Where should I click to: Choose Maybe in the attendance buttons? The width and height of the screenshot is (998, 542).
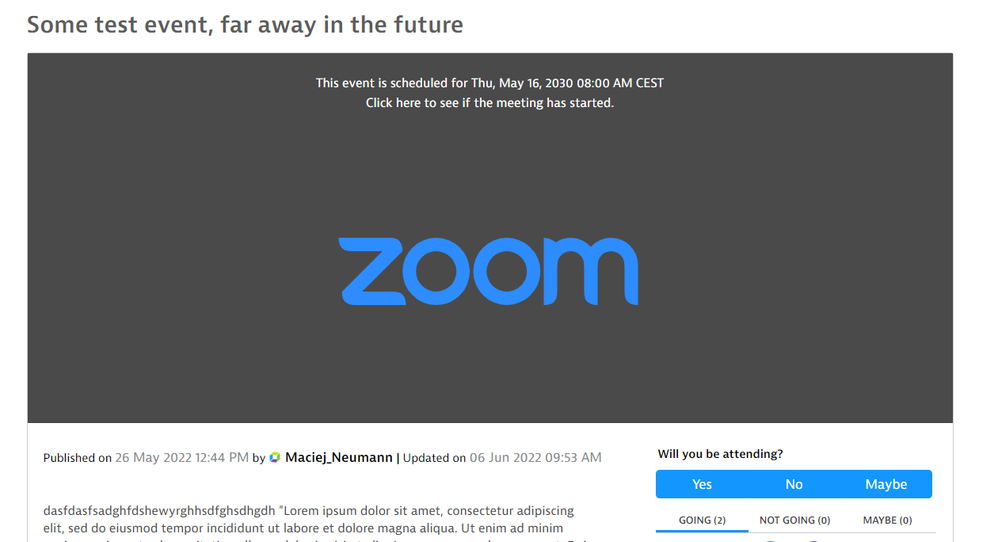(x=886, y=484)
